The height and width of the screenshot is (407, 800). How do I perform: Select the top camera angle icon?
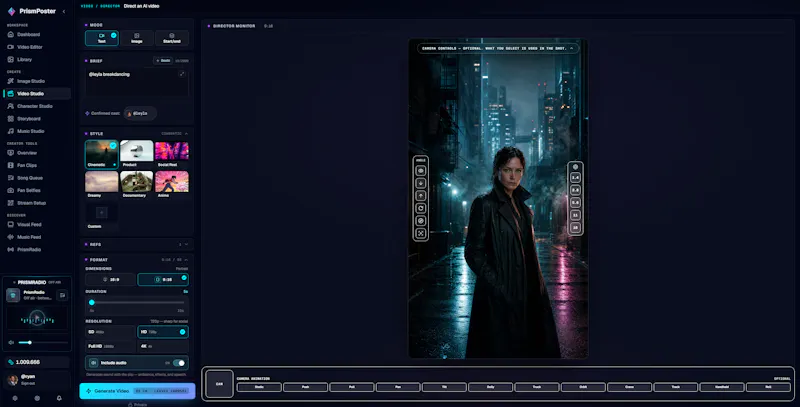(420, 170)
